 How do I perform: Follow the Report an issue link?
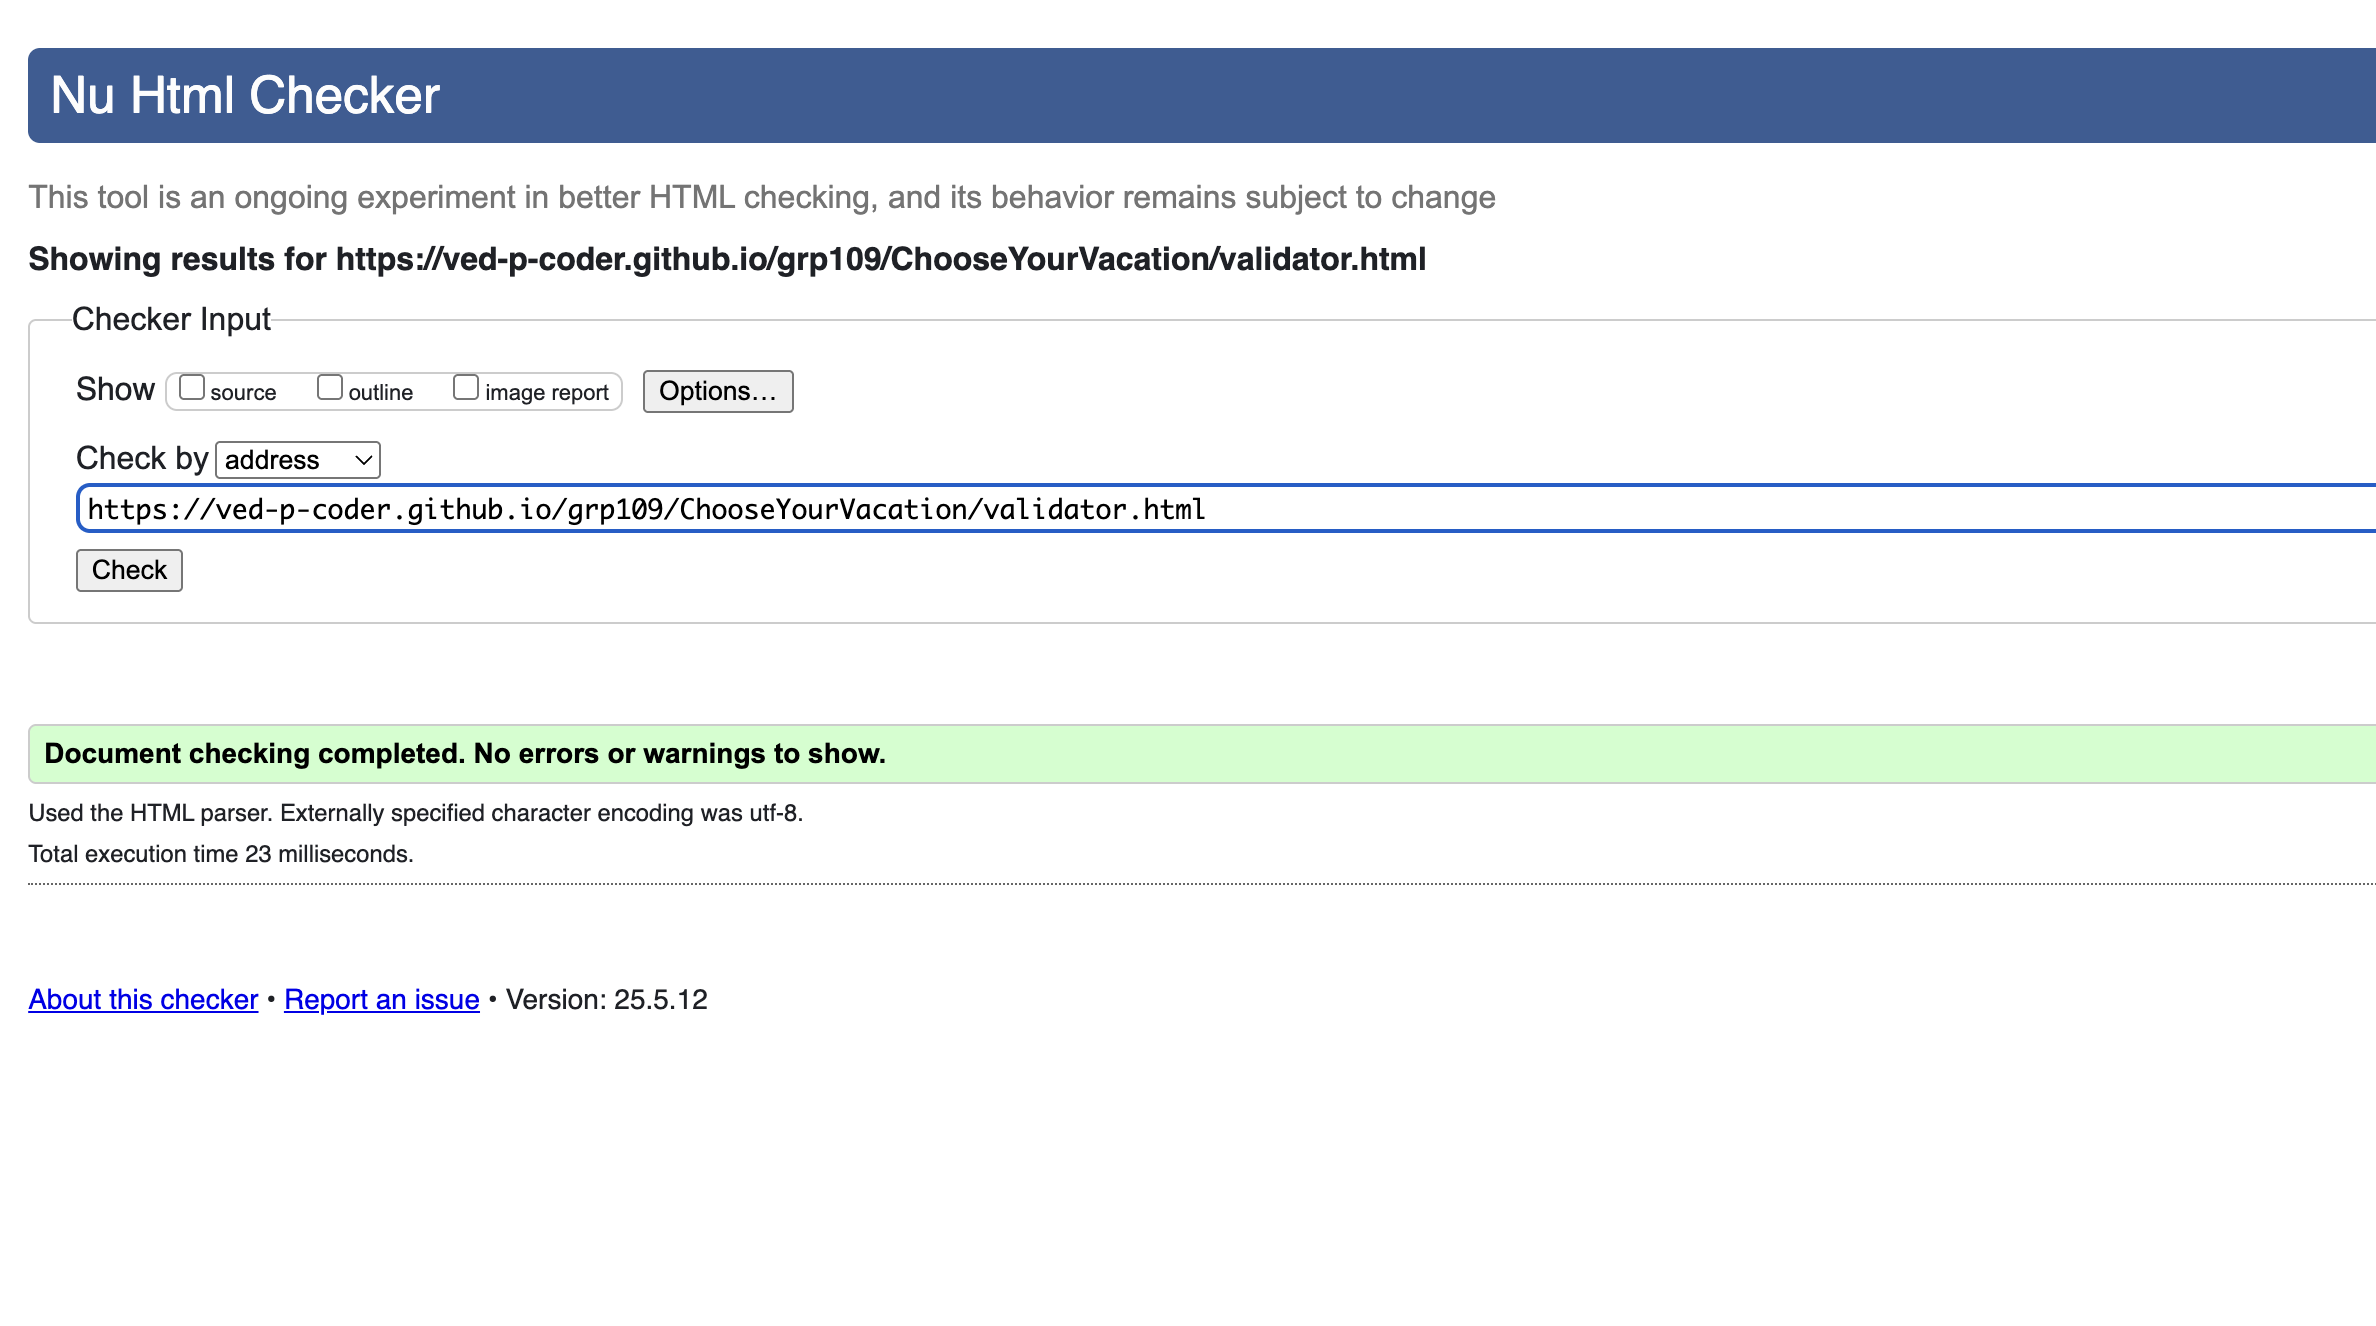[382, 1000]
